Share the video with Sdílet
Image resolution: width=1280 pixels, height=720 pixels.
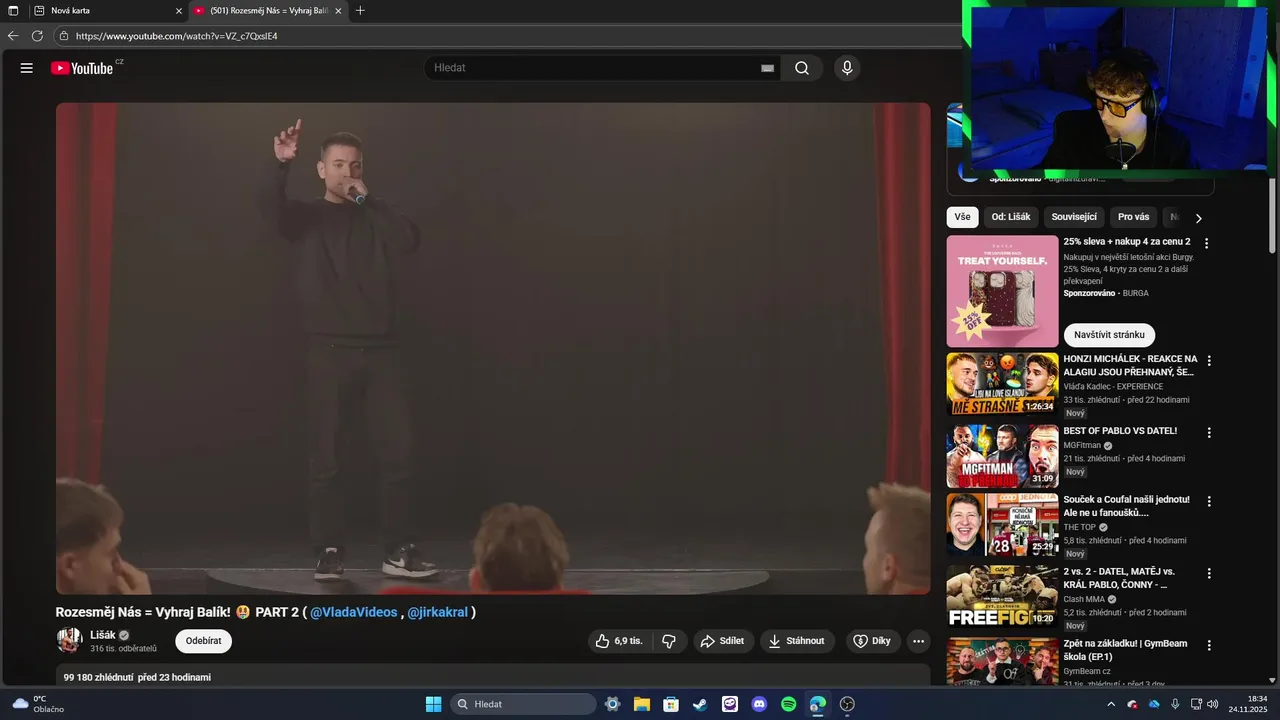(722, 641)
